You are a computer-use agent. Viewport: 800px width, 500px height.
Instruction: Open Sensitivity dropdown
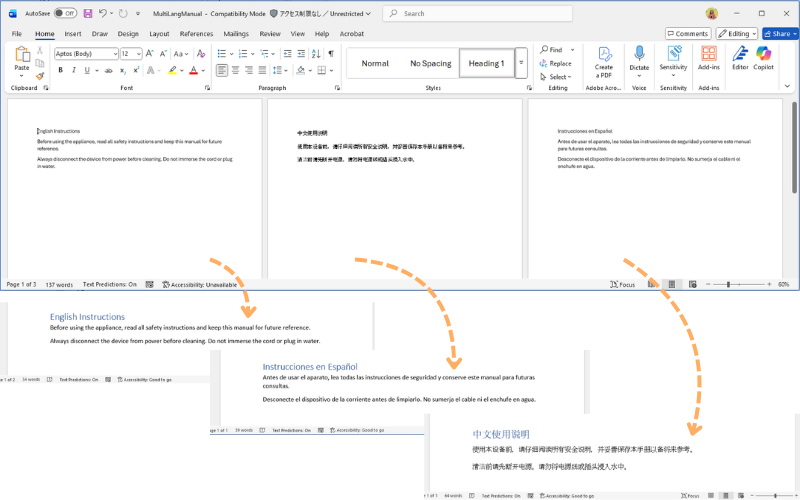pos(673,62)
